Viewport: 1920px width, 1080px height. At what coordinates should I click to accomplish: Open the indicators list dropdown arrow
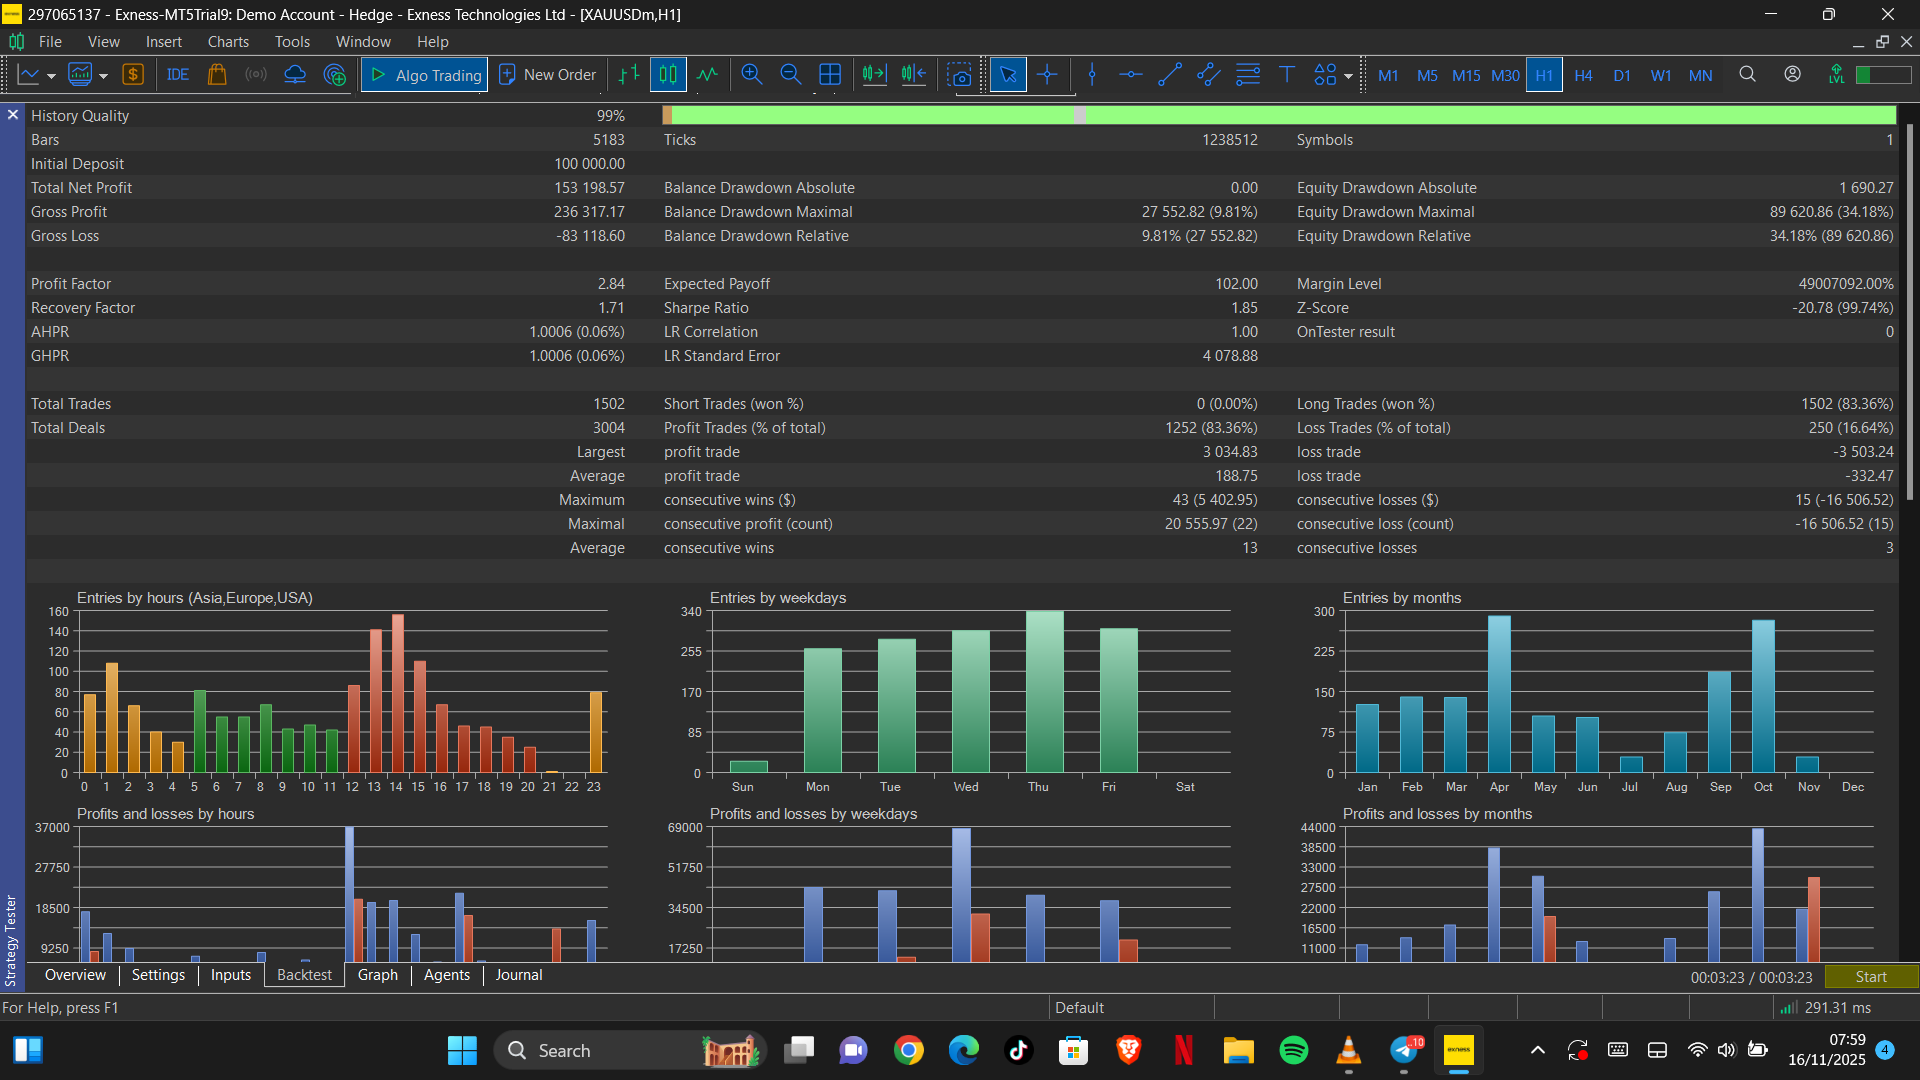coord(103,76)
